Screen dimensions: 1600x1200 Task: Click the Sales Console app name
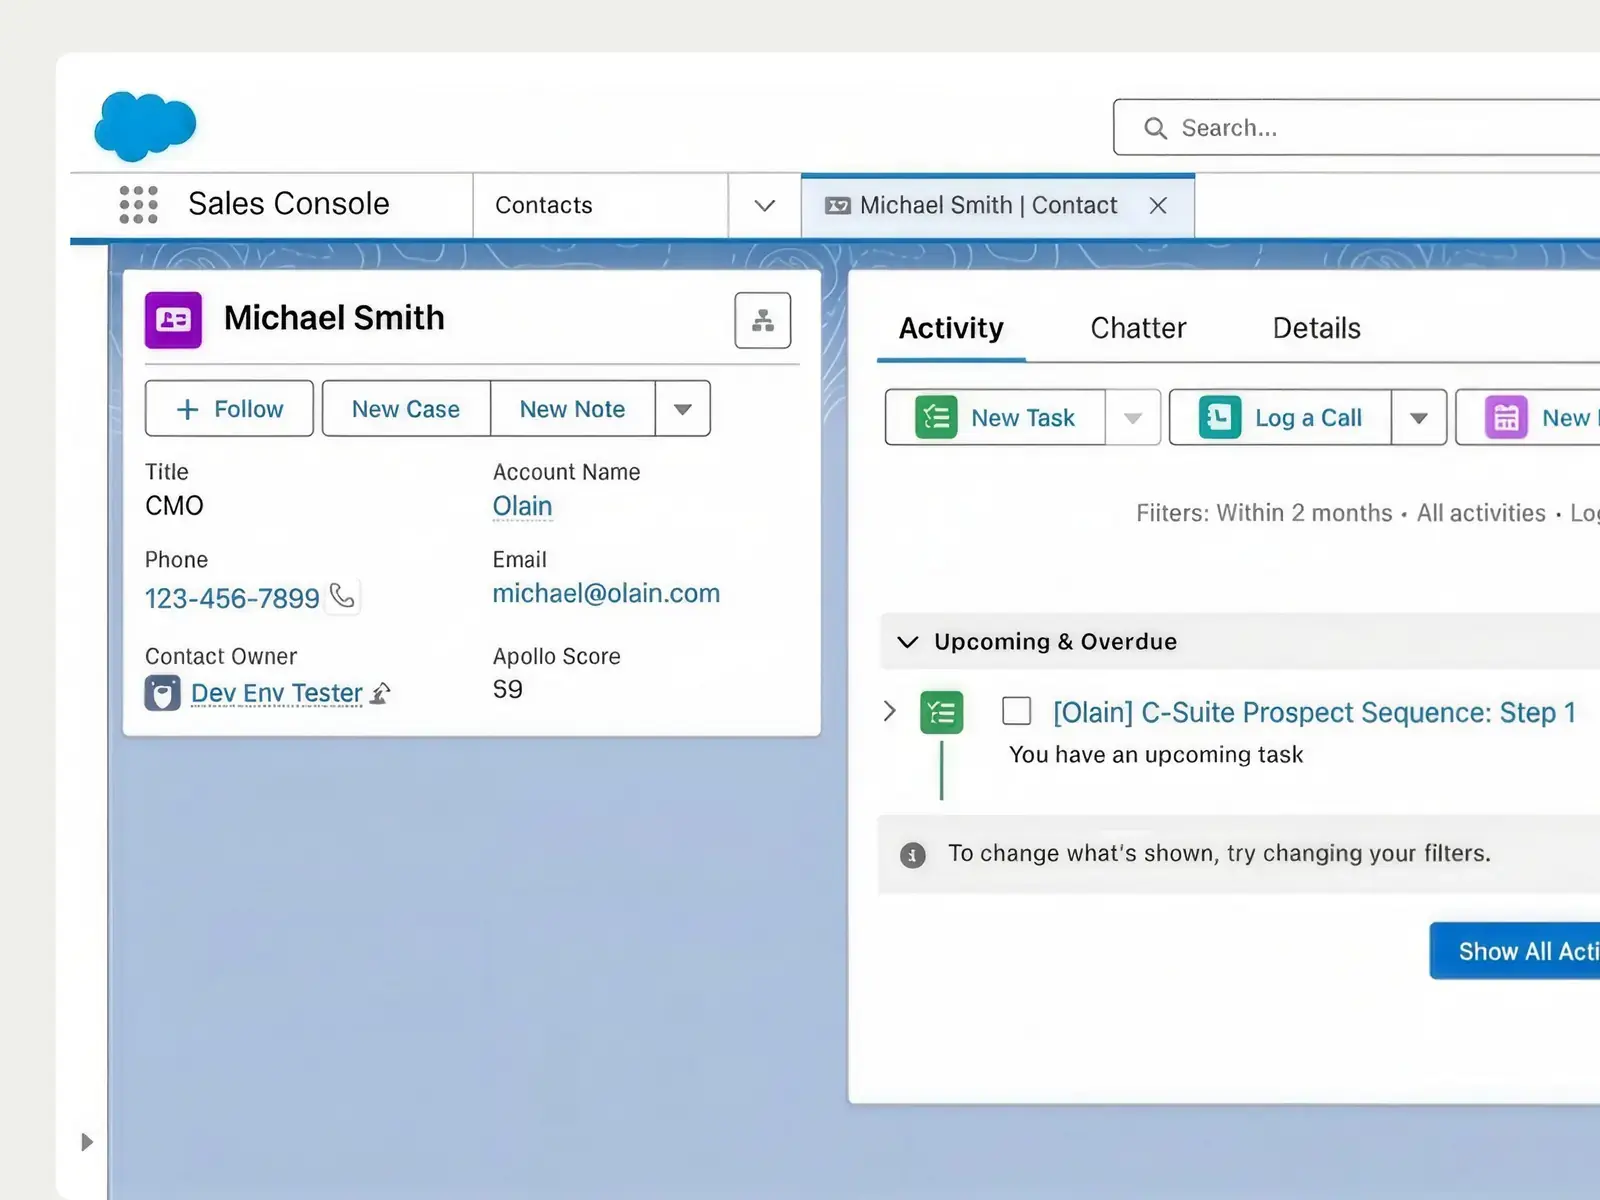(289, 204)
